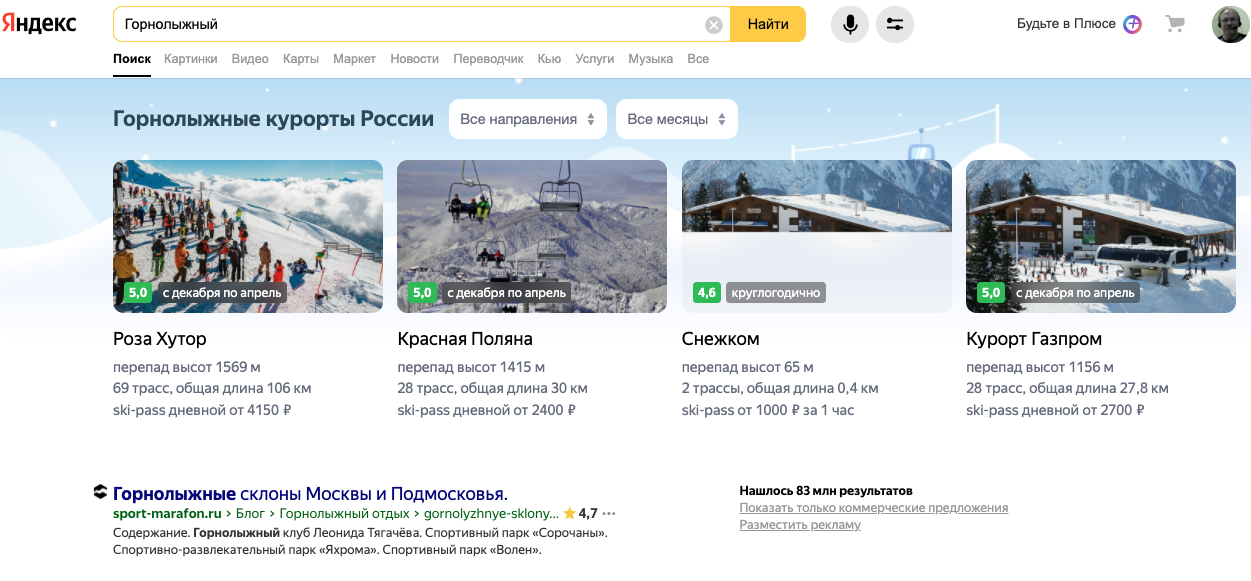Select the Поиск tab
Image resolution: width=1251 pixels, height=581 pixels.
[132, 59]
